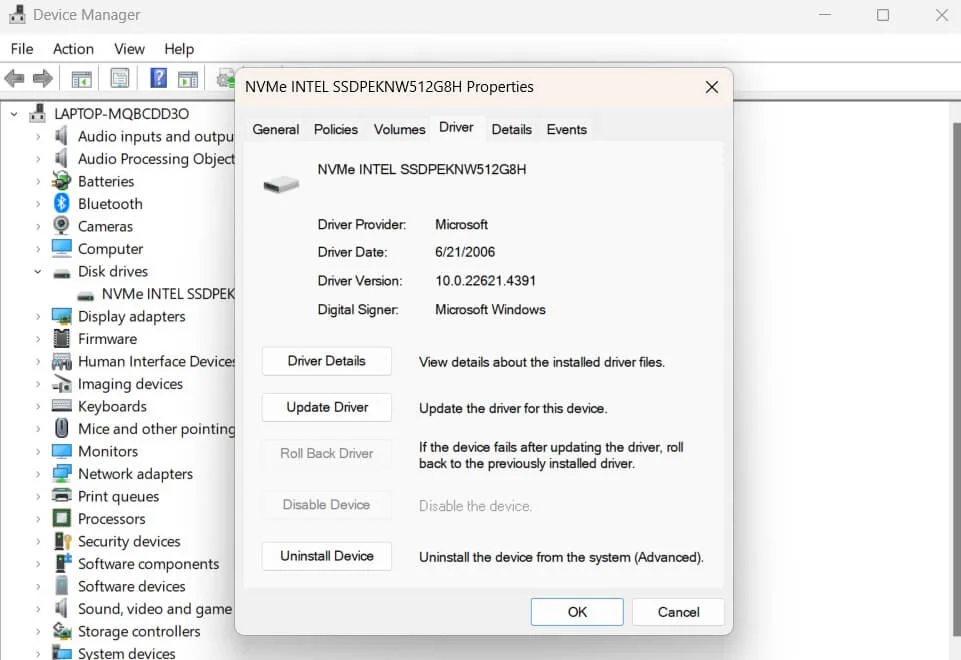Click the Cameras webcam icon
The height and width of the screenshot is (660, 961).
[x=62, y=226]
